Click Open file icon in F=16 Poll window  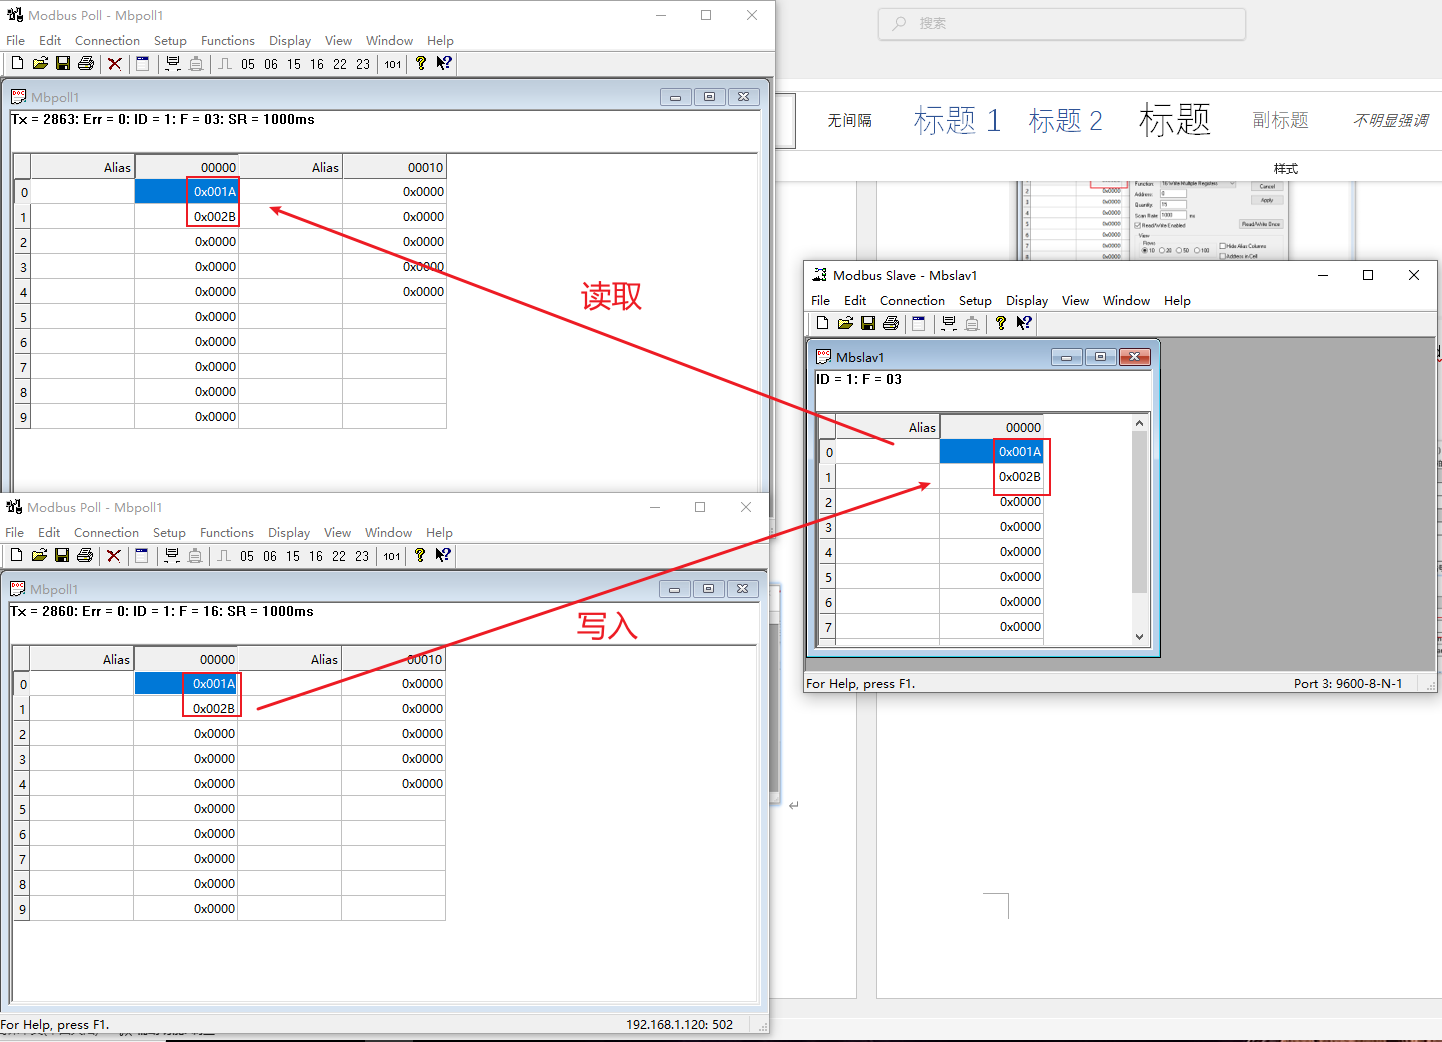click(39, 555)
